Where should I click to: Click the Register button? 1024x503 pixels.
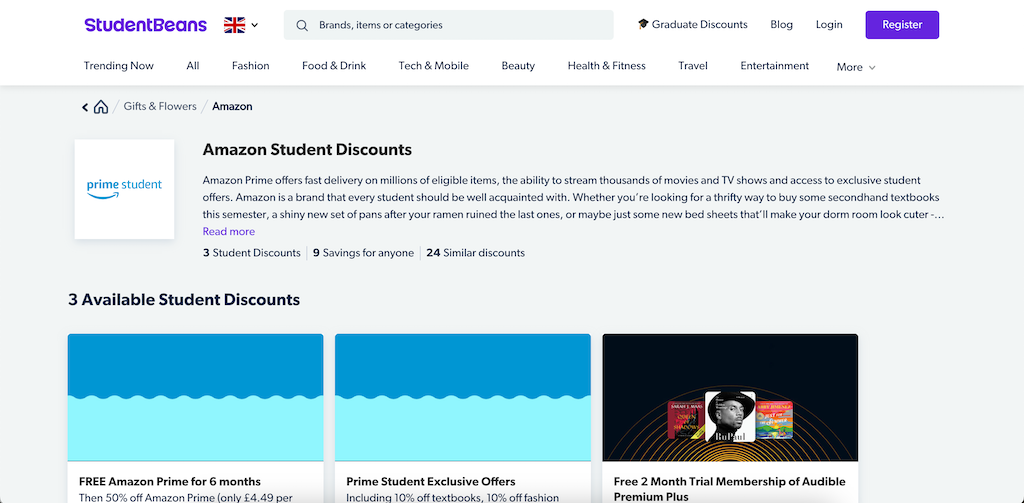pos(902,25)
